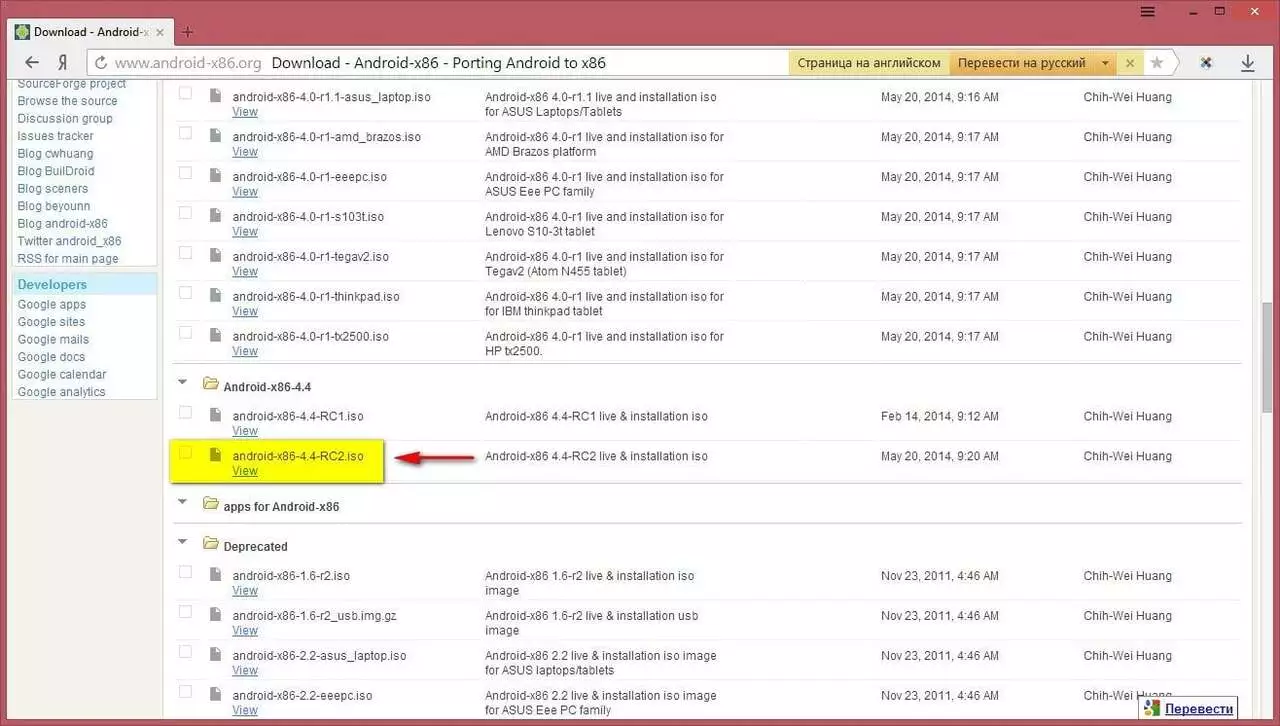Click file icon of android-x86-4.0-r1-tegav2.iso

coord(215,255)
